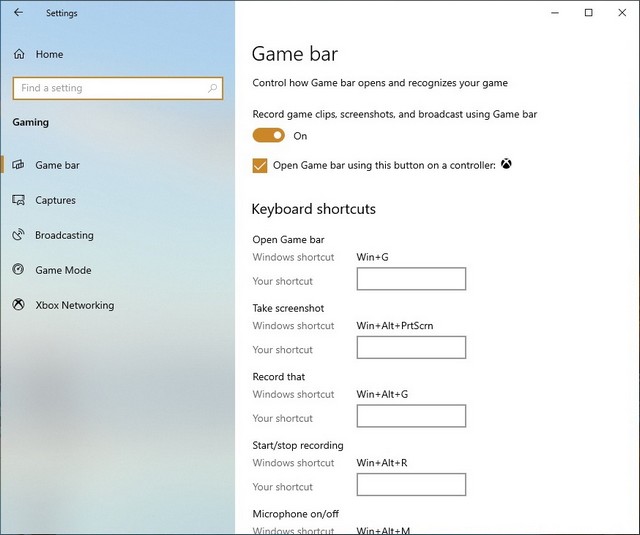Click the Take screenshot label
Image resolution: width=640 pixels, height=535 pixels.
tap(288, 308)
